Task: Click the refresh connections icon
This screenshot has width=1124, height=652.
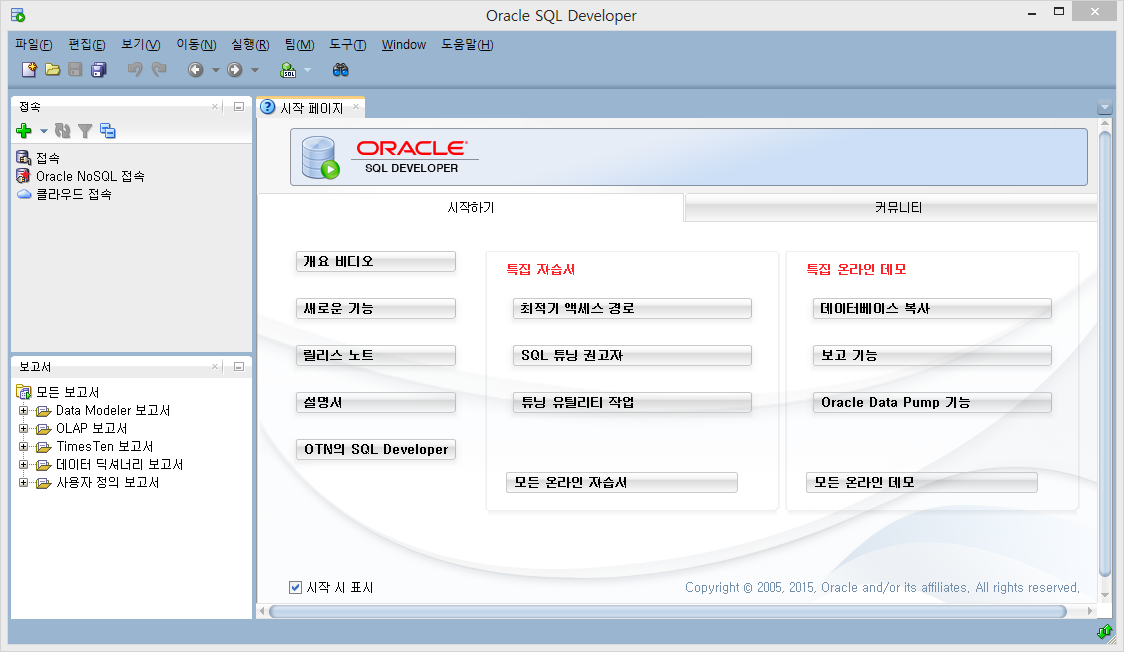Action: [63, 130]
